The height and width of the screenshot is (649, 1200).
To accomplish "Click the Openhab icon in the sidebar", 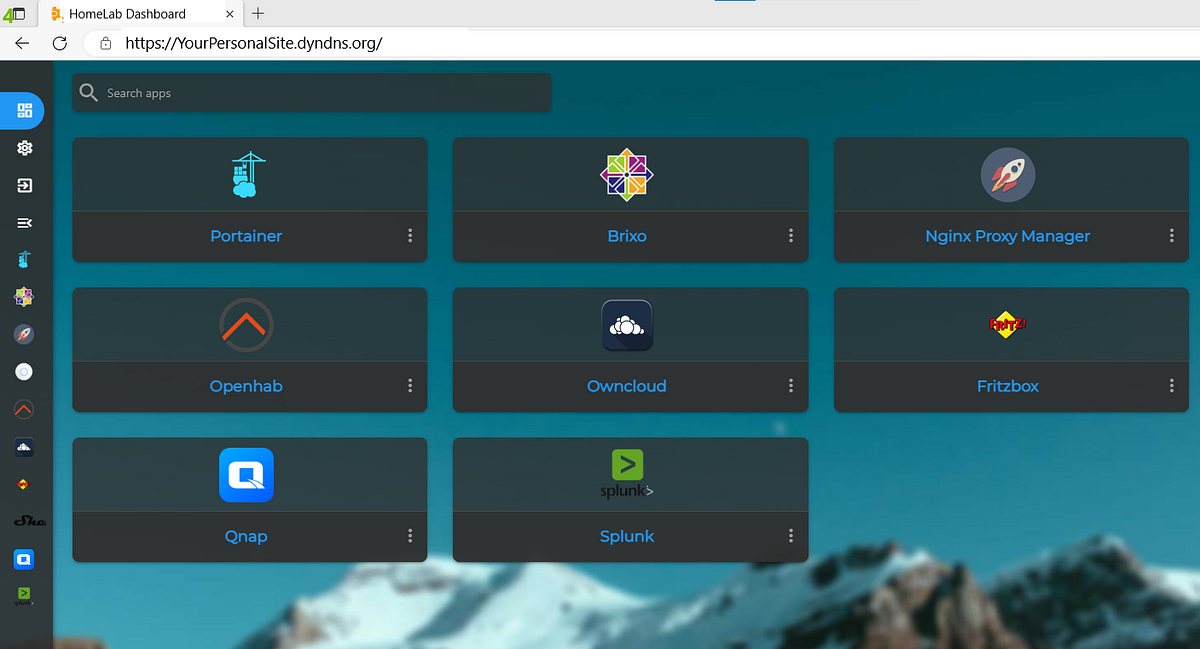I will (23, 409).
